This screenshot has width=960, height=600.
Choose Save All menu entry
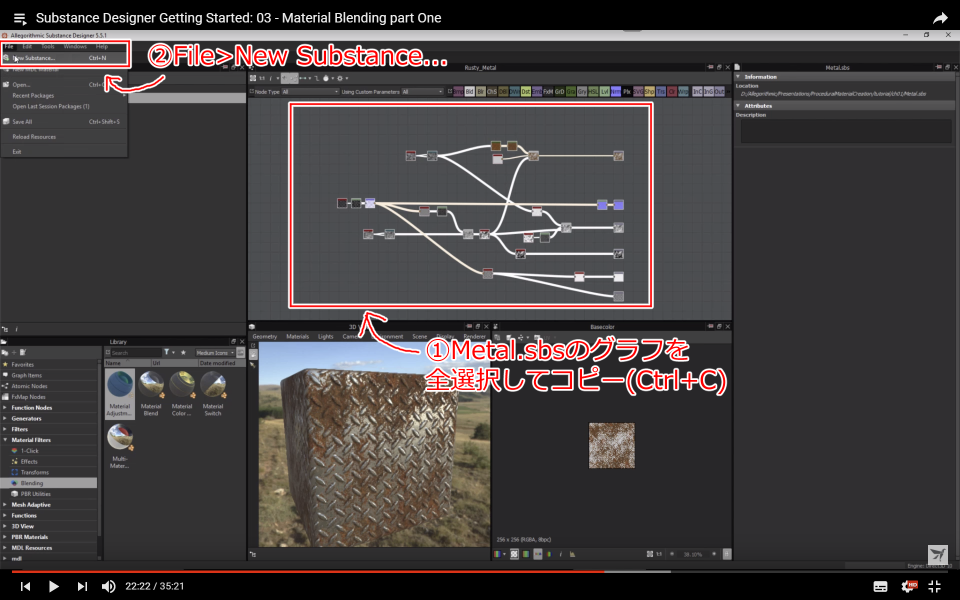coord(64,122)
